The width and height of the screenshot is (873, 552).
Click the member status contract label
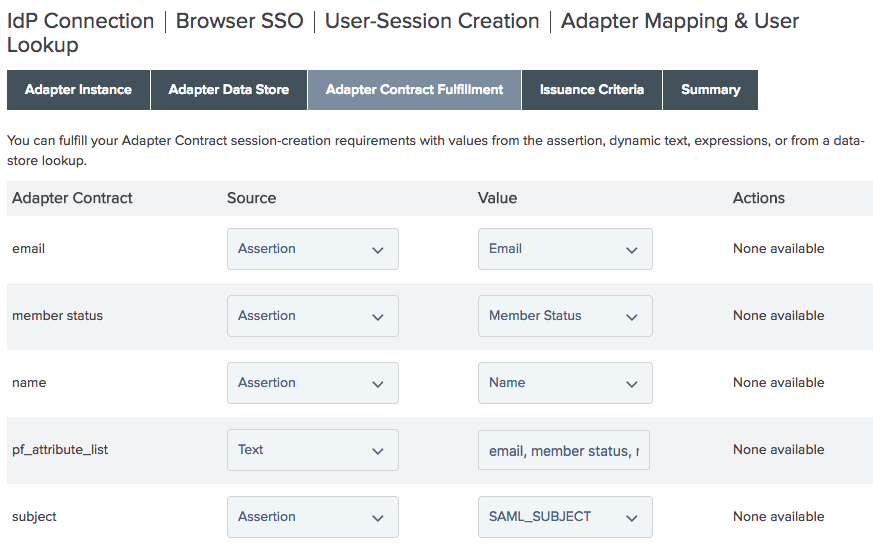(57, 316)
